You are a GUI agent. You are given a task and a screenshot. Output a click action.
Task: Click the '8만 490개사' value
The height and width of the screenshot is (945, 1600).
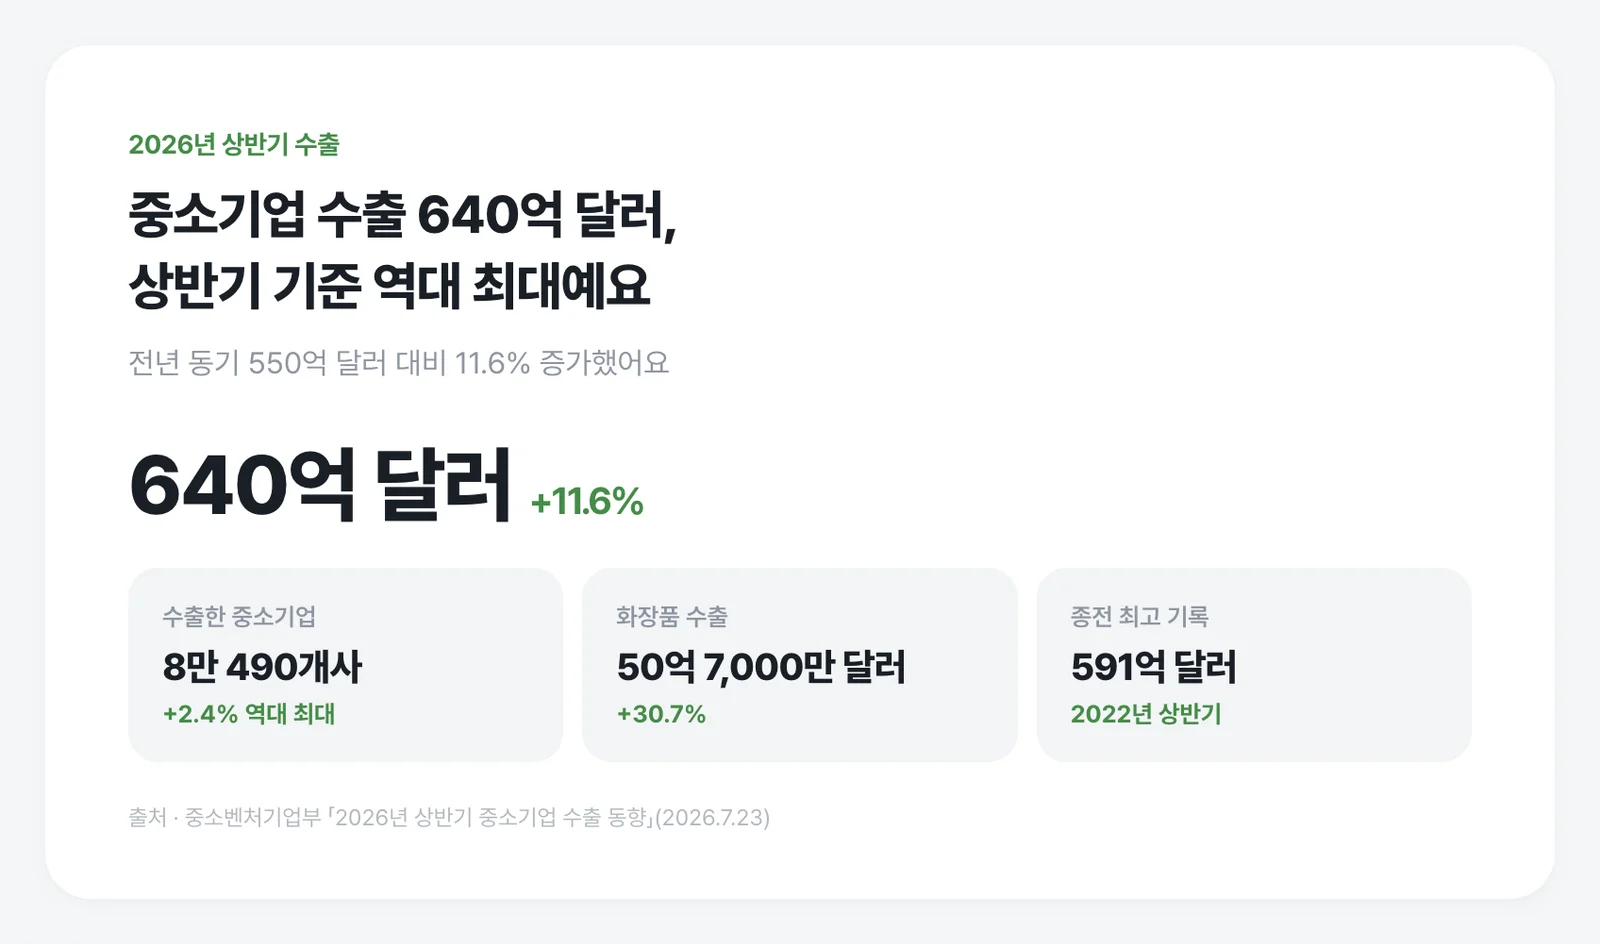(262, 667)
